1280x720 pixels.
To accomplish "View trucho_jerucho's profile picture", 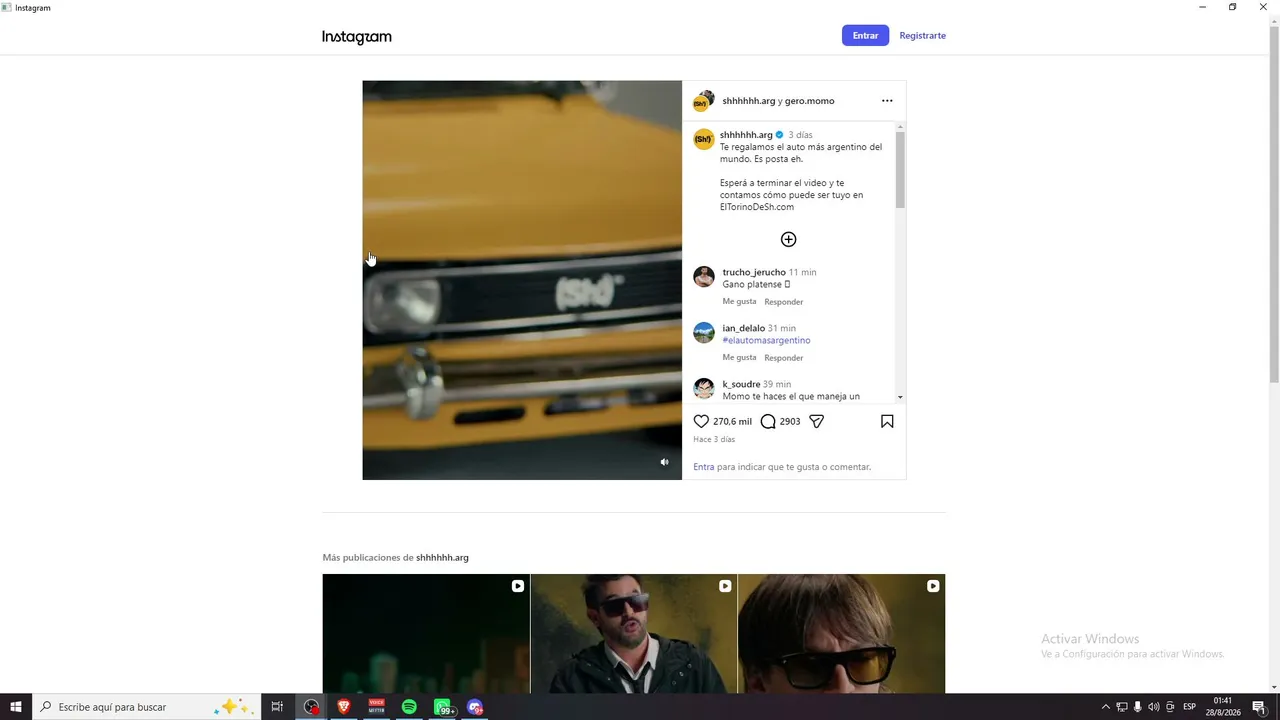I will click(704, 277).
